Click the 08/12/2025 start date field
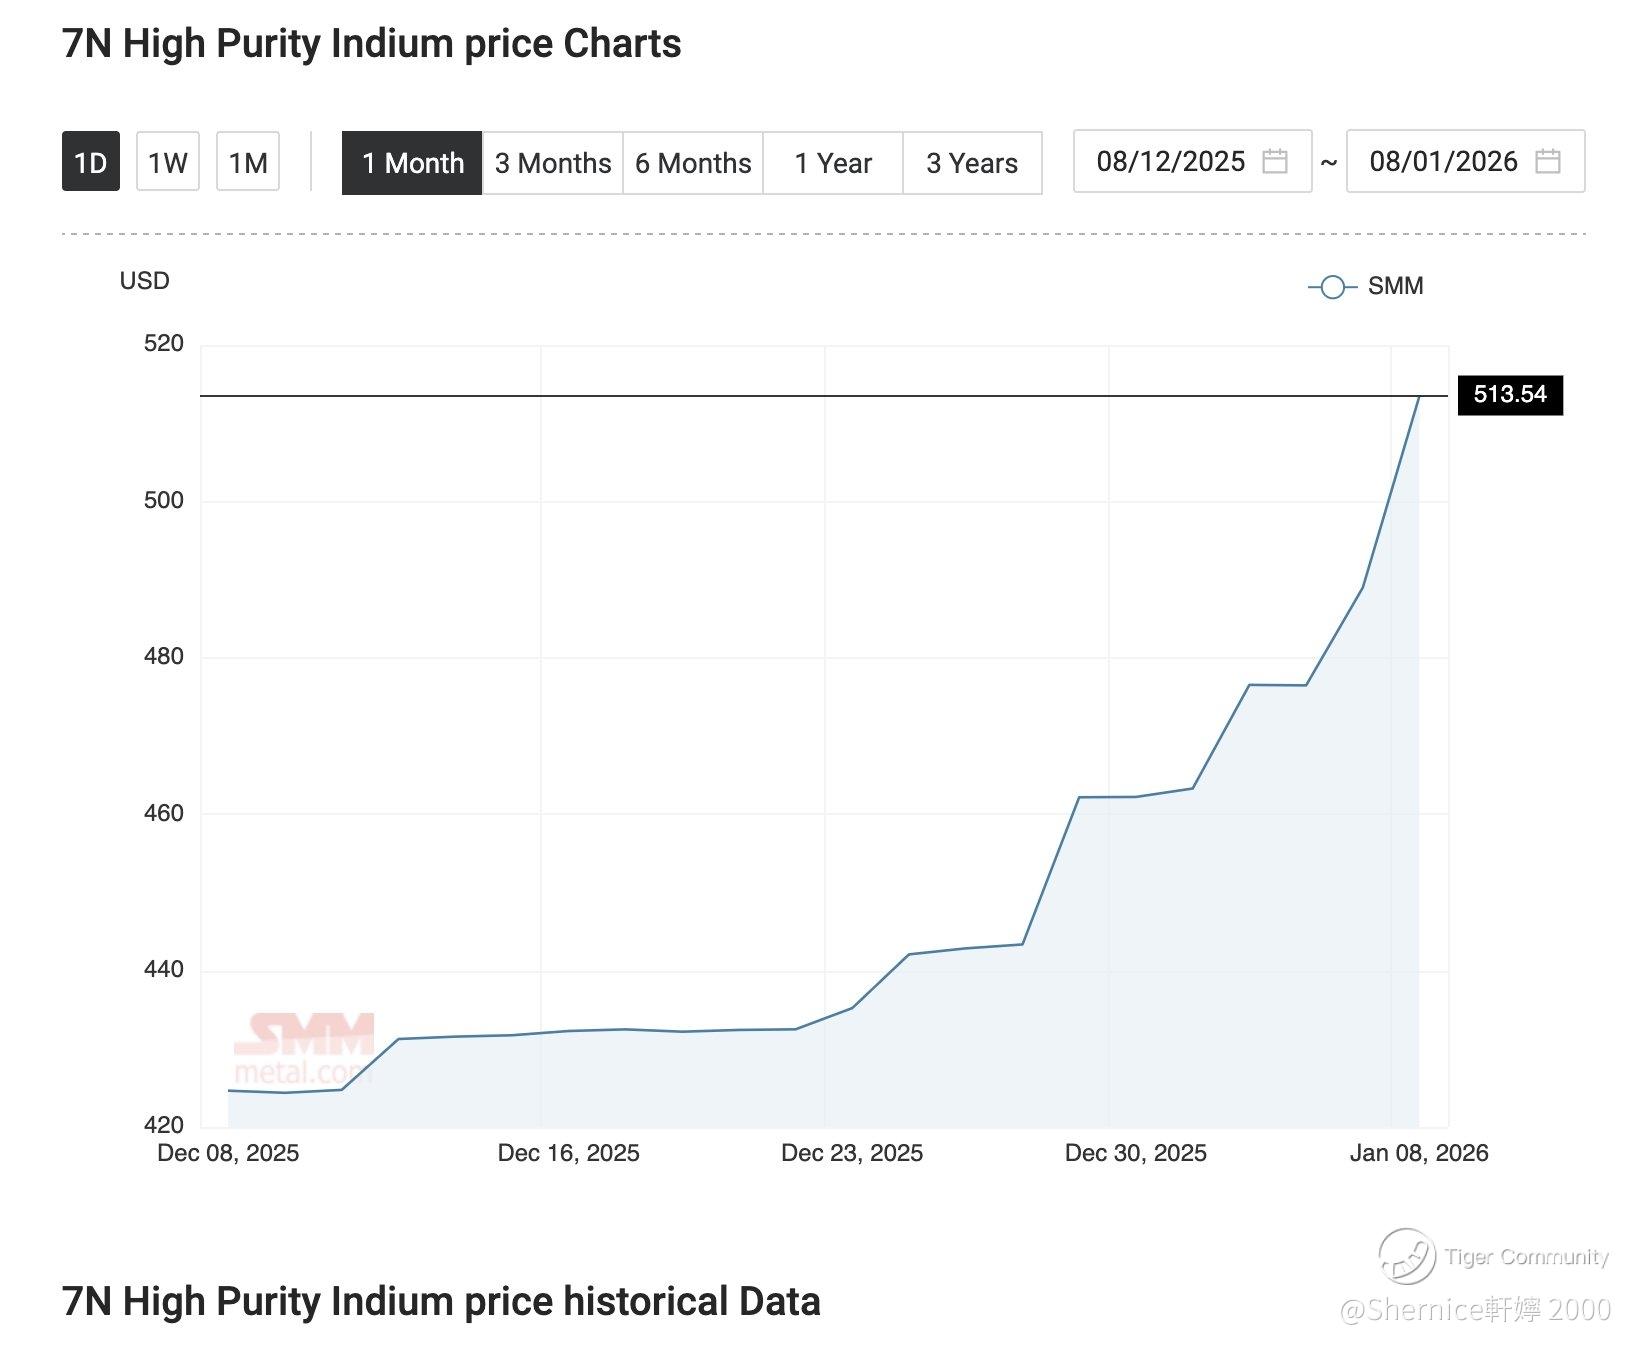Image resolution: width=1643 pixels, height=1347 pixels. (1171, 161)
